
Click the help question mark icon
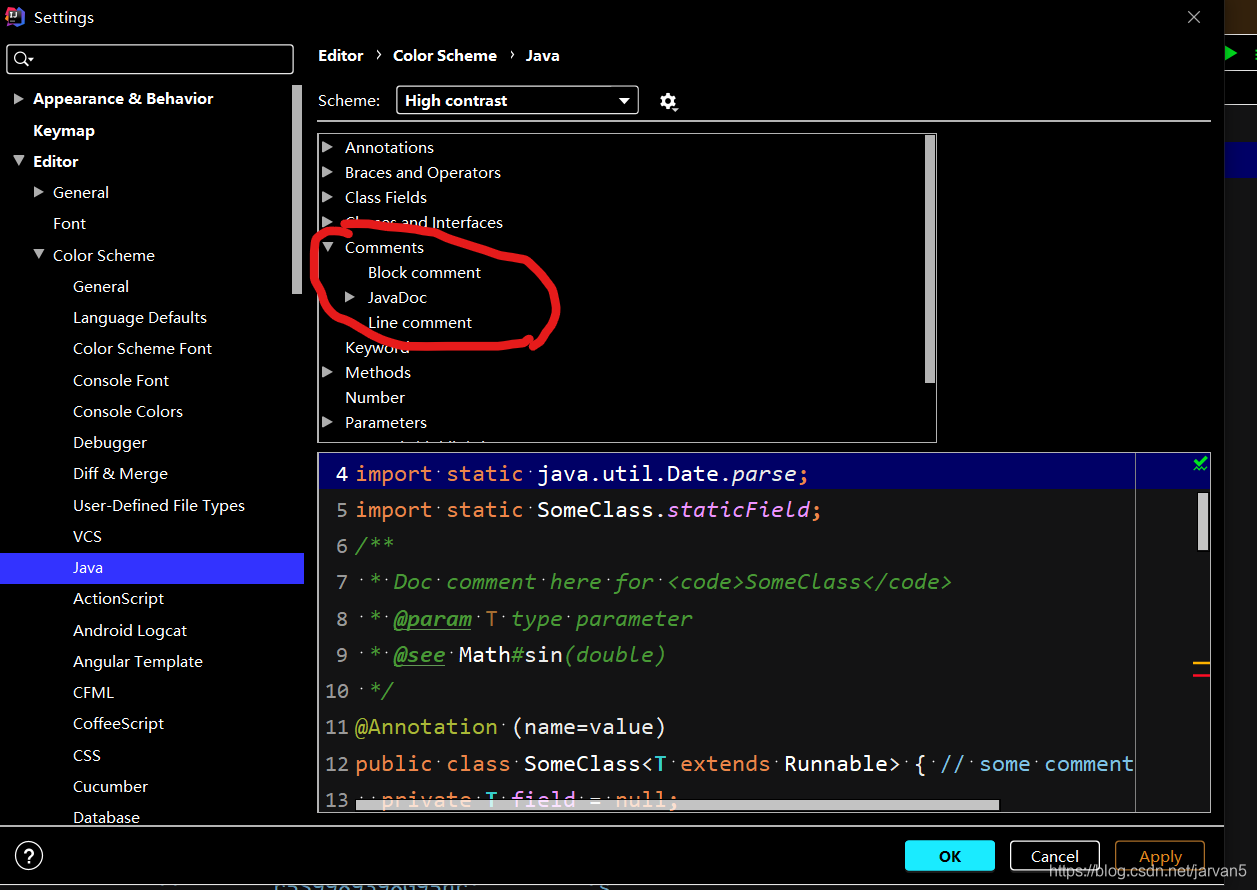pyautogui.click(x=30, y=856)
